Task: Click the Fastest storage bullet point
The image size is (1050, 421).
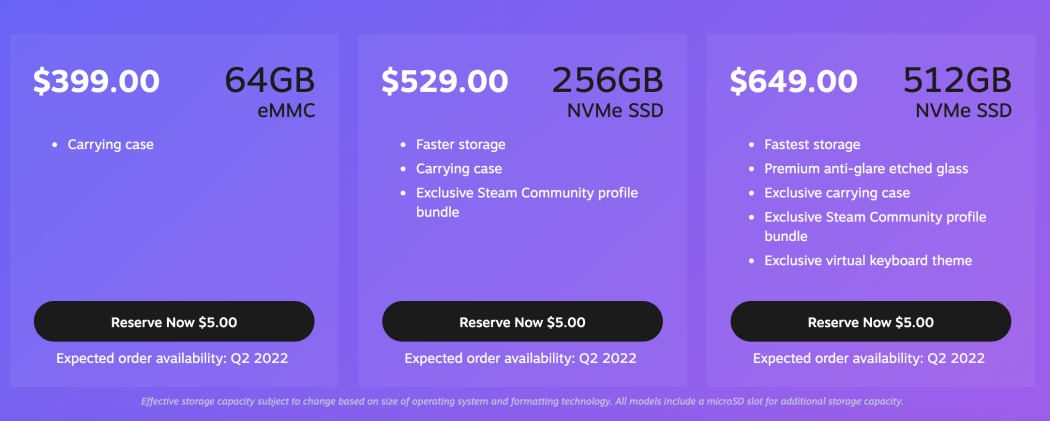Action: [x=812, y=145]
